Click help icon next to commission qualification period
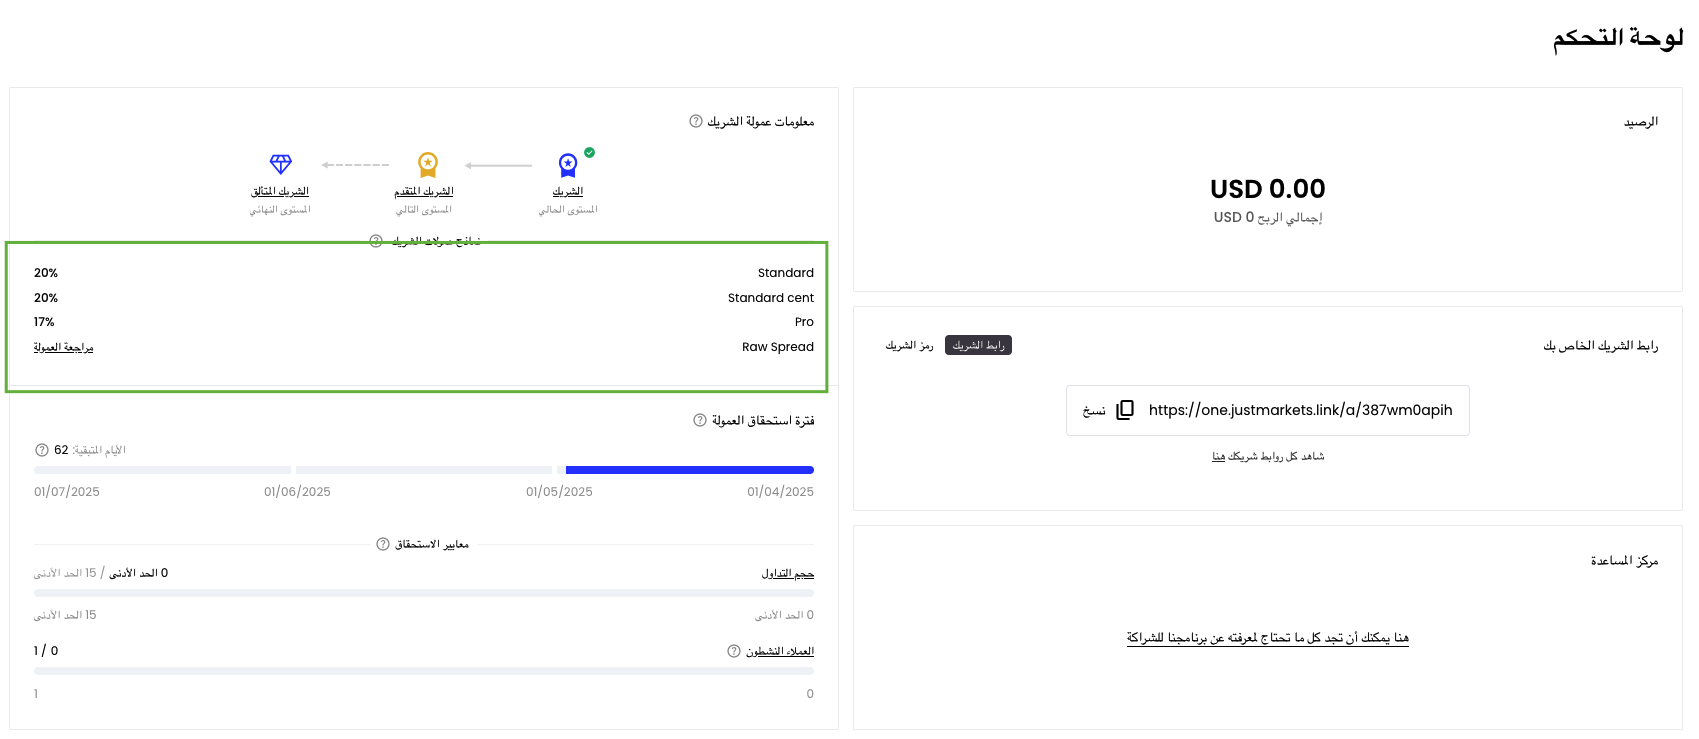1699x739 pixels. point(700,420)
